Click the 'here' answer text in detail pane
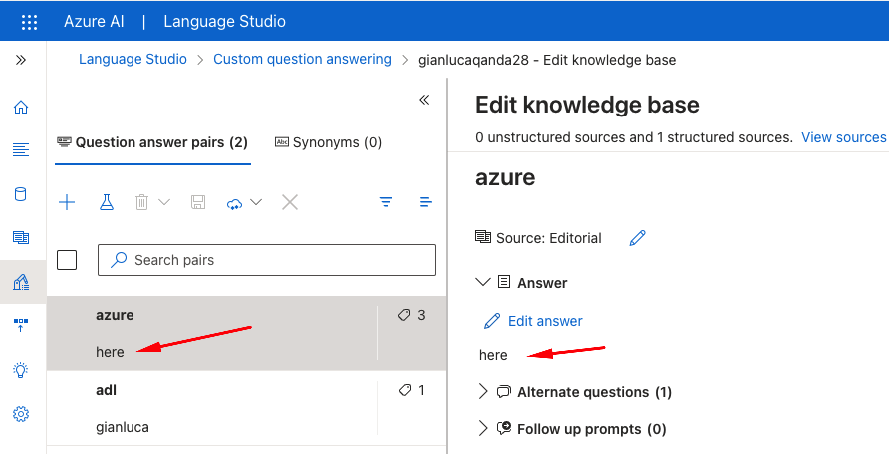Image resolution: width=889 pixels, height=454 pixels. [493, 355]
